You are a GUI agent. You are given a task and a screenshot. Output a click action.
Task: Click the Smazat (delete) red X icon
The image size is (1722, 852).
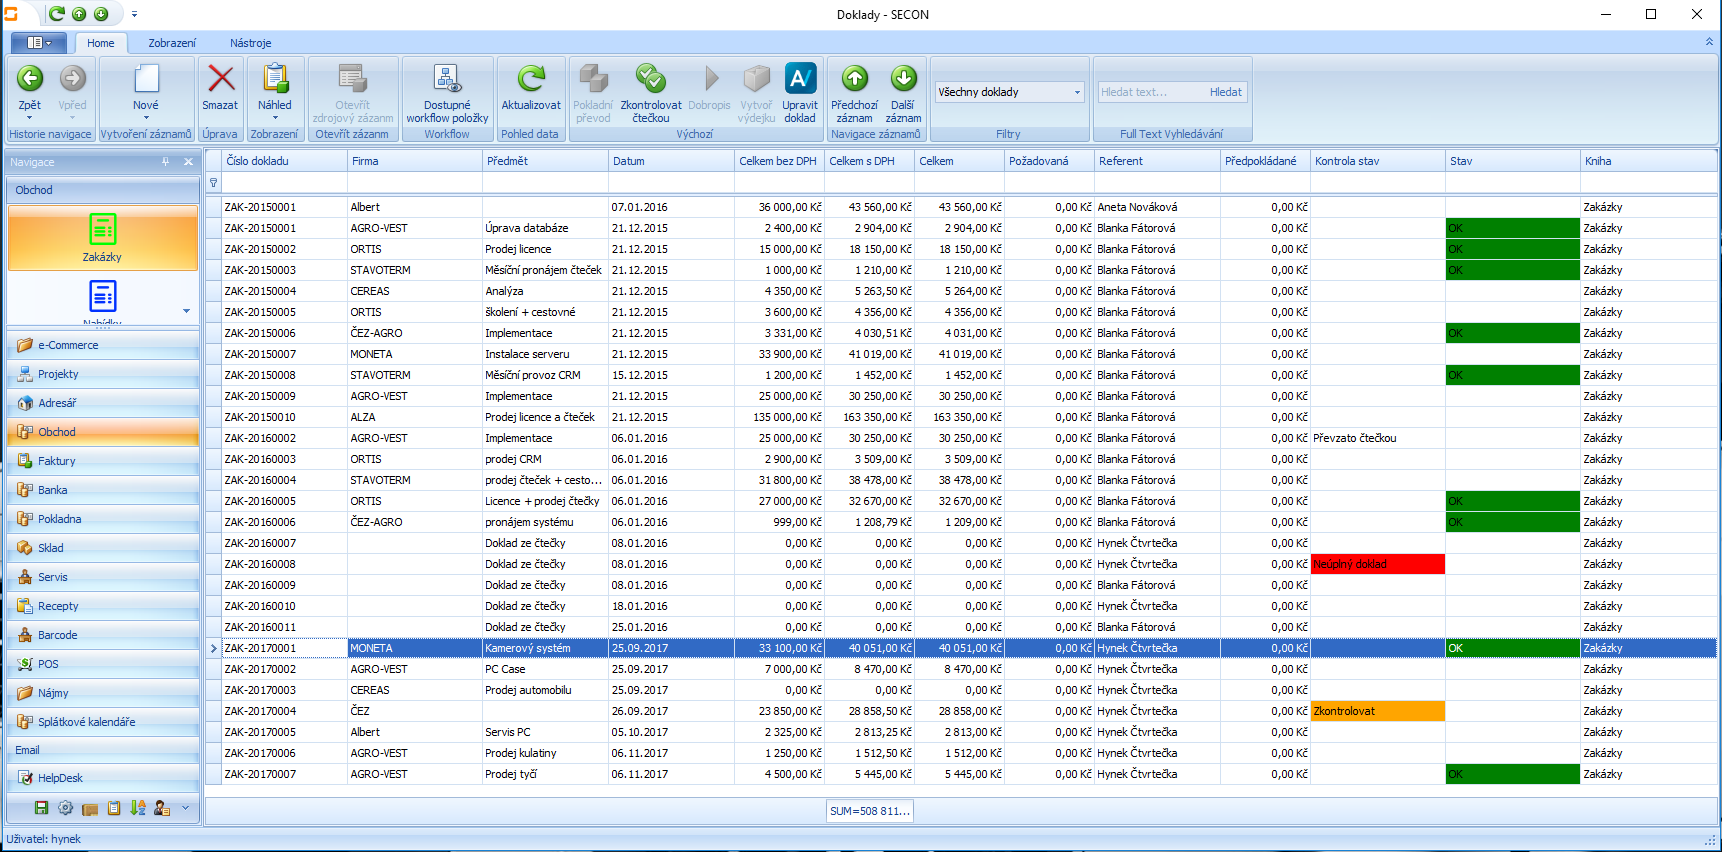tap(220, 79)
